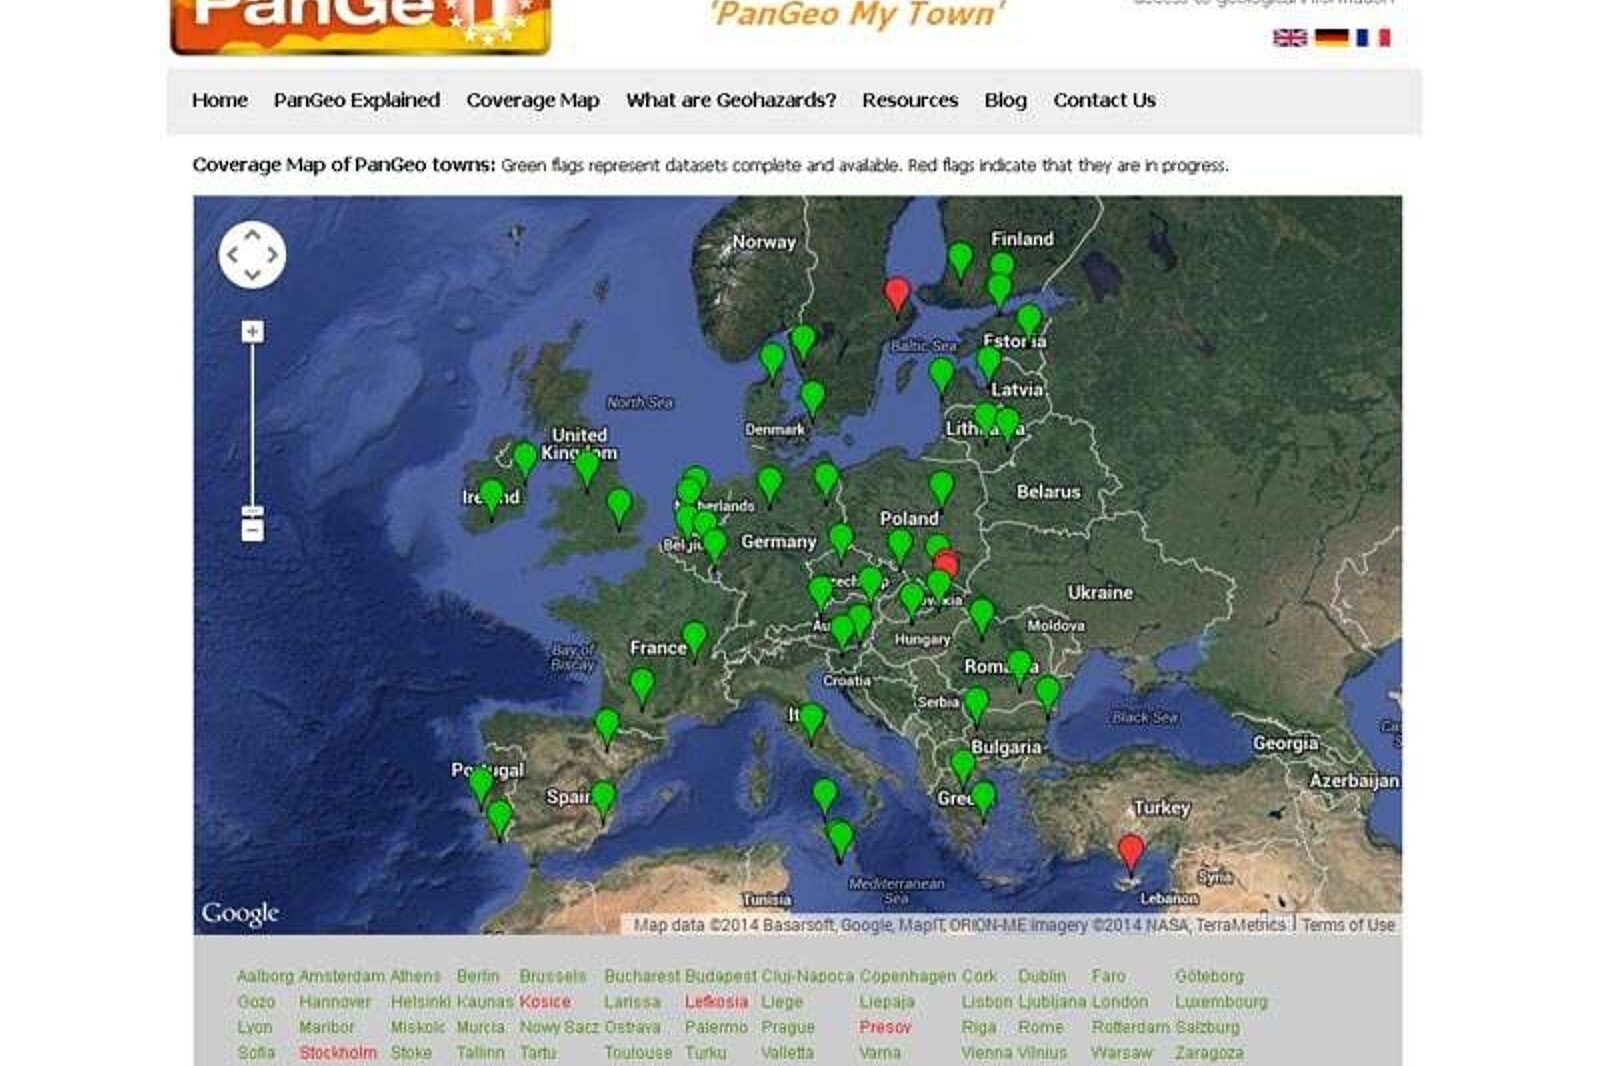Click the Terms of Use link
Screen dimensions: 1600x1066
[x=1347, y=925]
